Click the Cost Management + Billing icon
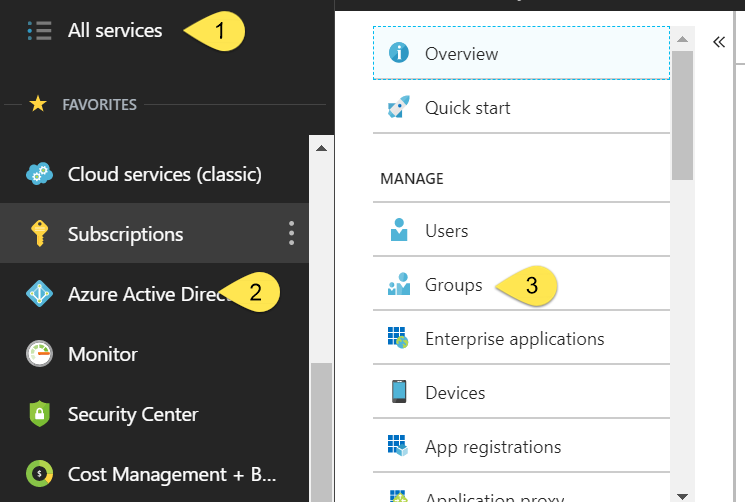The height and width of the screenshot is (502, 745). (39, 474)
